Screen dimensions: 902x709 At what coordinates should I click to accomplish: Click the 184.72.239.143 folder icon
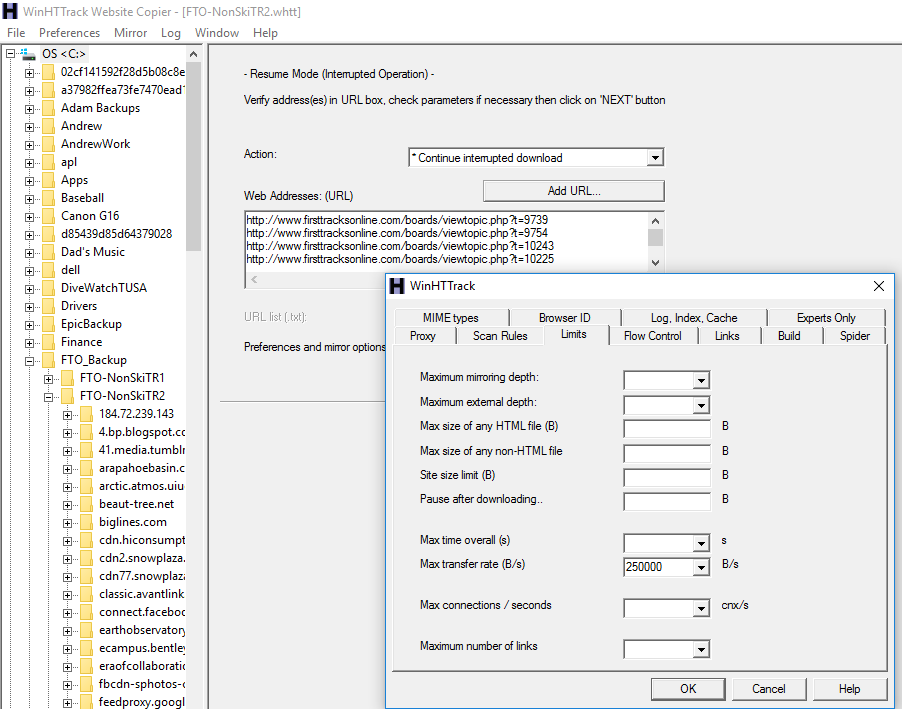coord(86,414)
